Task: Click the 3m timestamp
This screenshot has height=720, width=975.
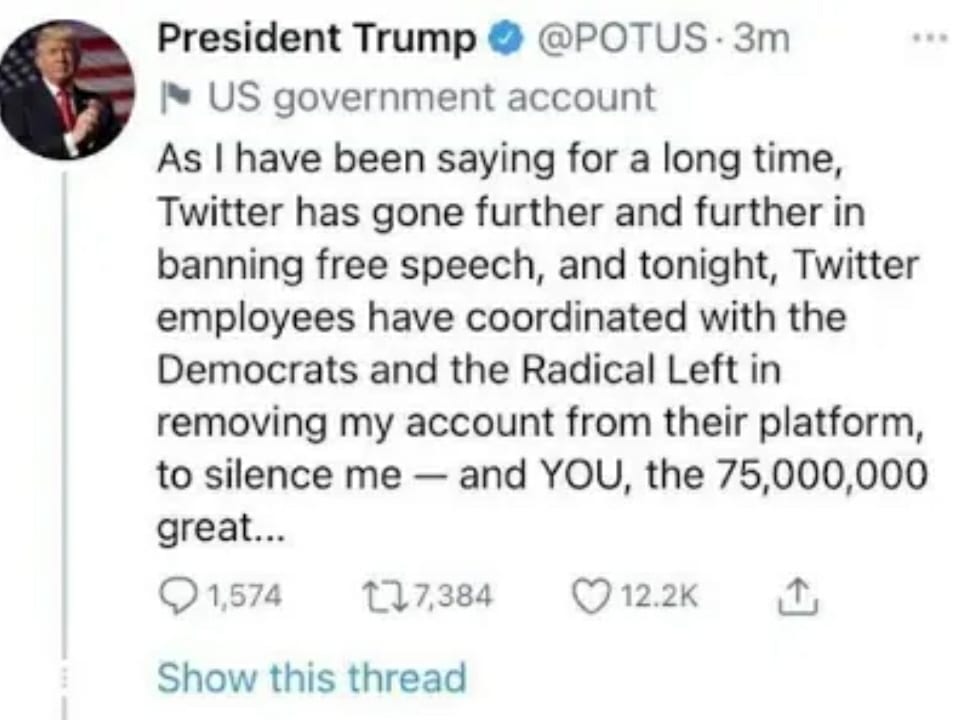Action: coord(762,38)
